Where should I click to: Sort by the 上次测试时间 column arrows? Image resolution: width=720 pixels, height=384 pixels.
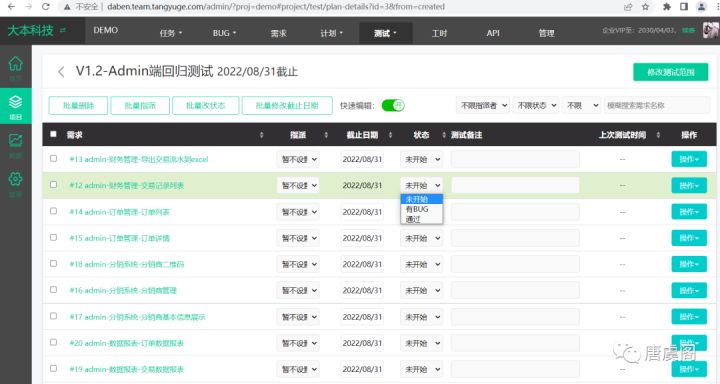click(x=658, y=135)
